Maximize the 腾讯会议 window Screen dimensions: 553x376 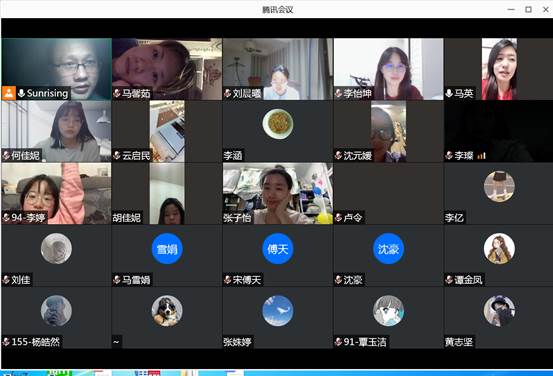pyautogui.click(x=528, y=10)
